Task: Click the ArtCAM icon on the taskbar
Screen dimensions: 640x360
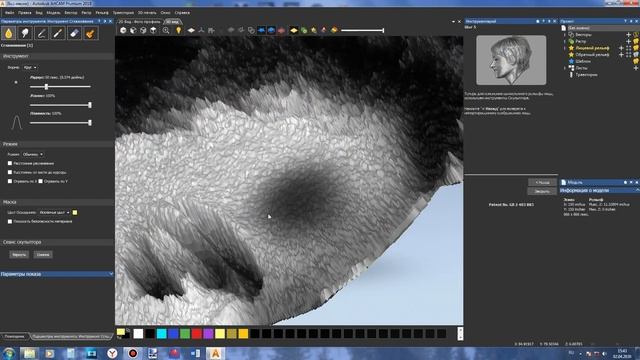Action: (x=215, y=353)
